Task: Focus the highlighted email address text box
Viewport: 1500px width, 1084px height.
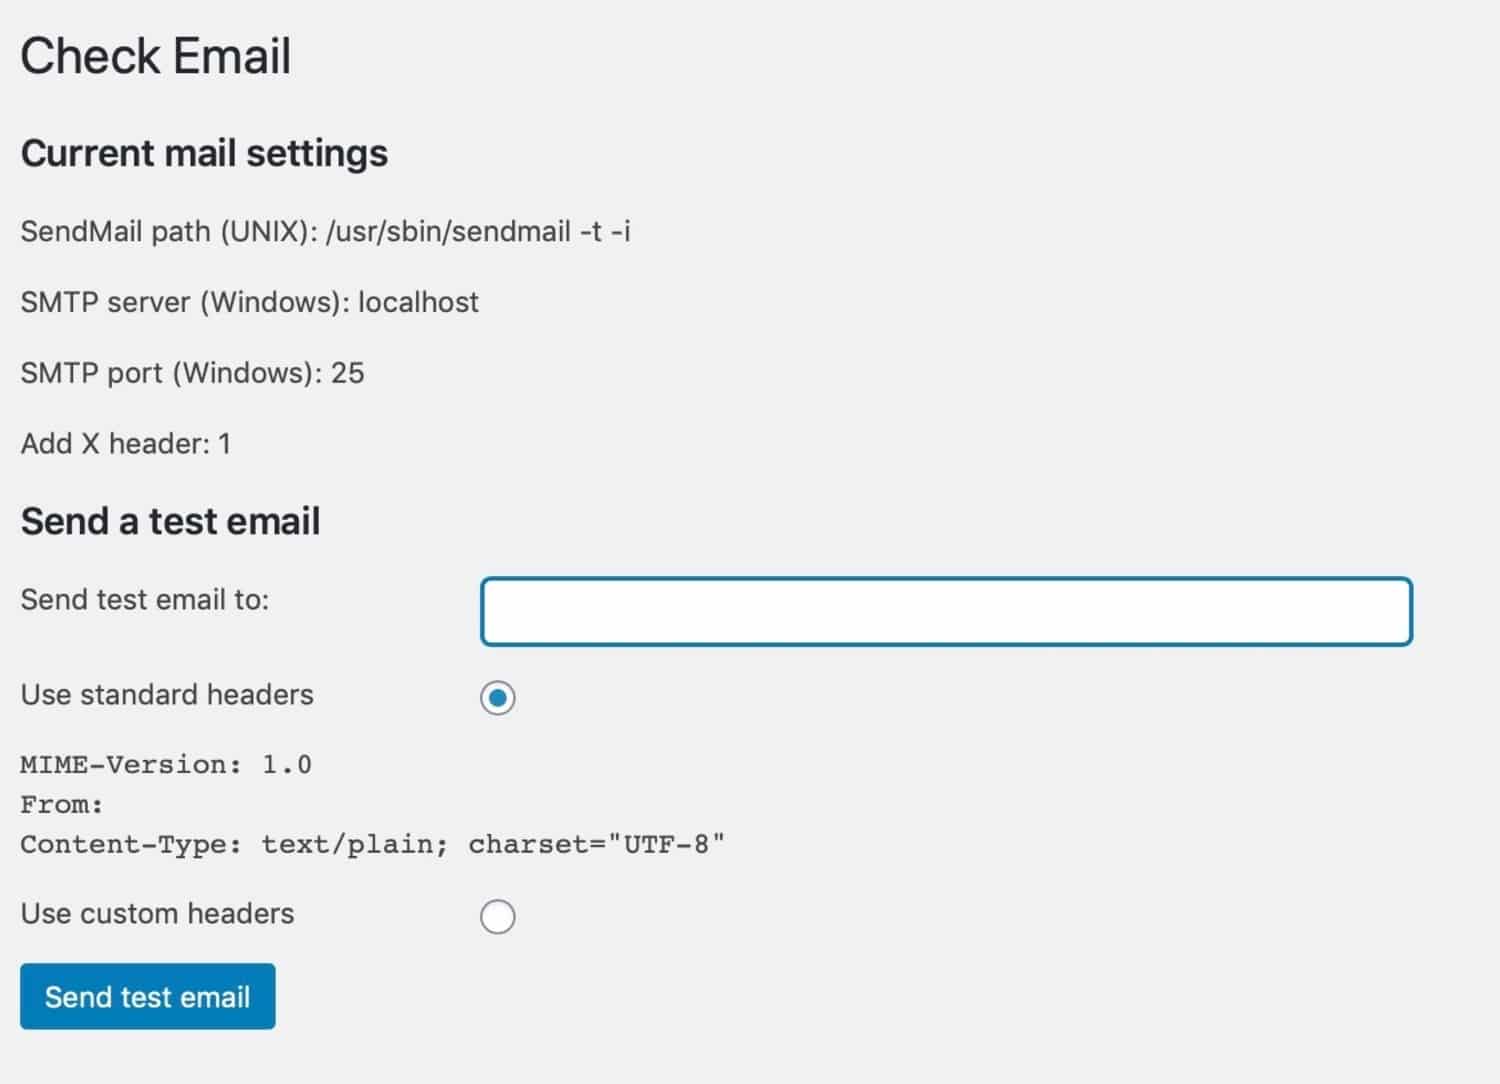Action: coord(945,611)
